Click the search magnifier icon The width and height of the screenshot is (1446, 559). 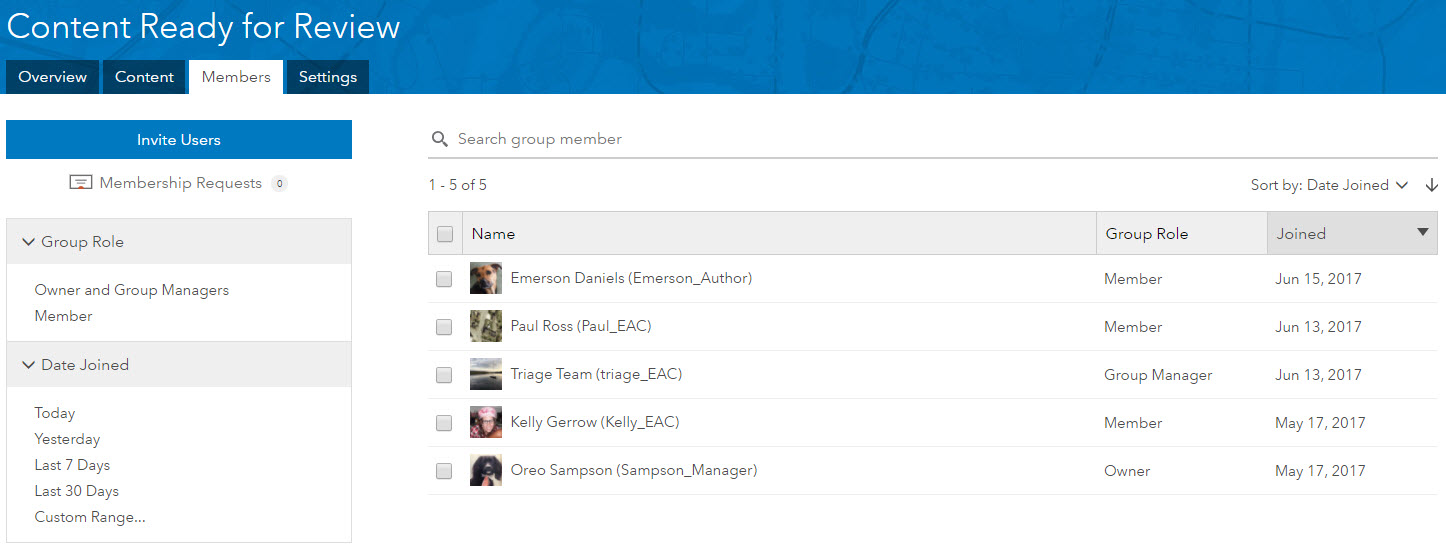pyautogui.click(x=439, y=139)
